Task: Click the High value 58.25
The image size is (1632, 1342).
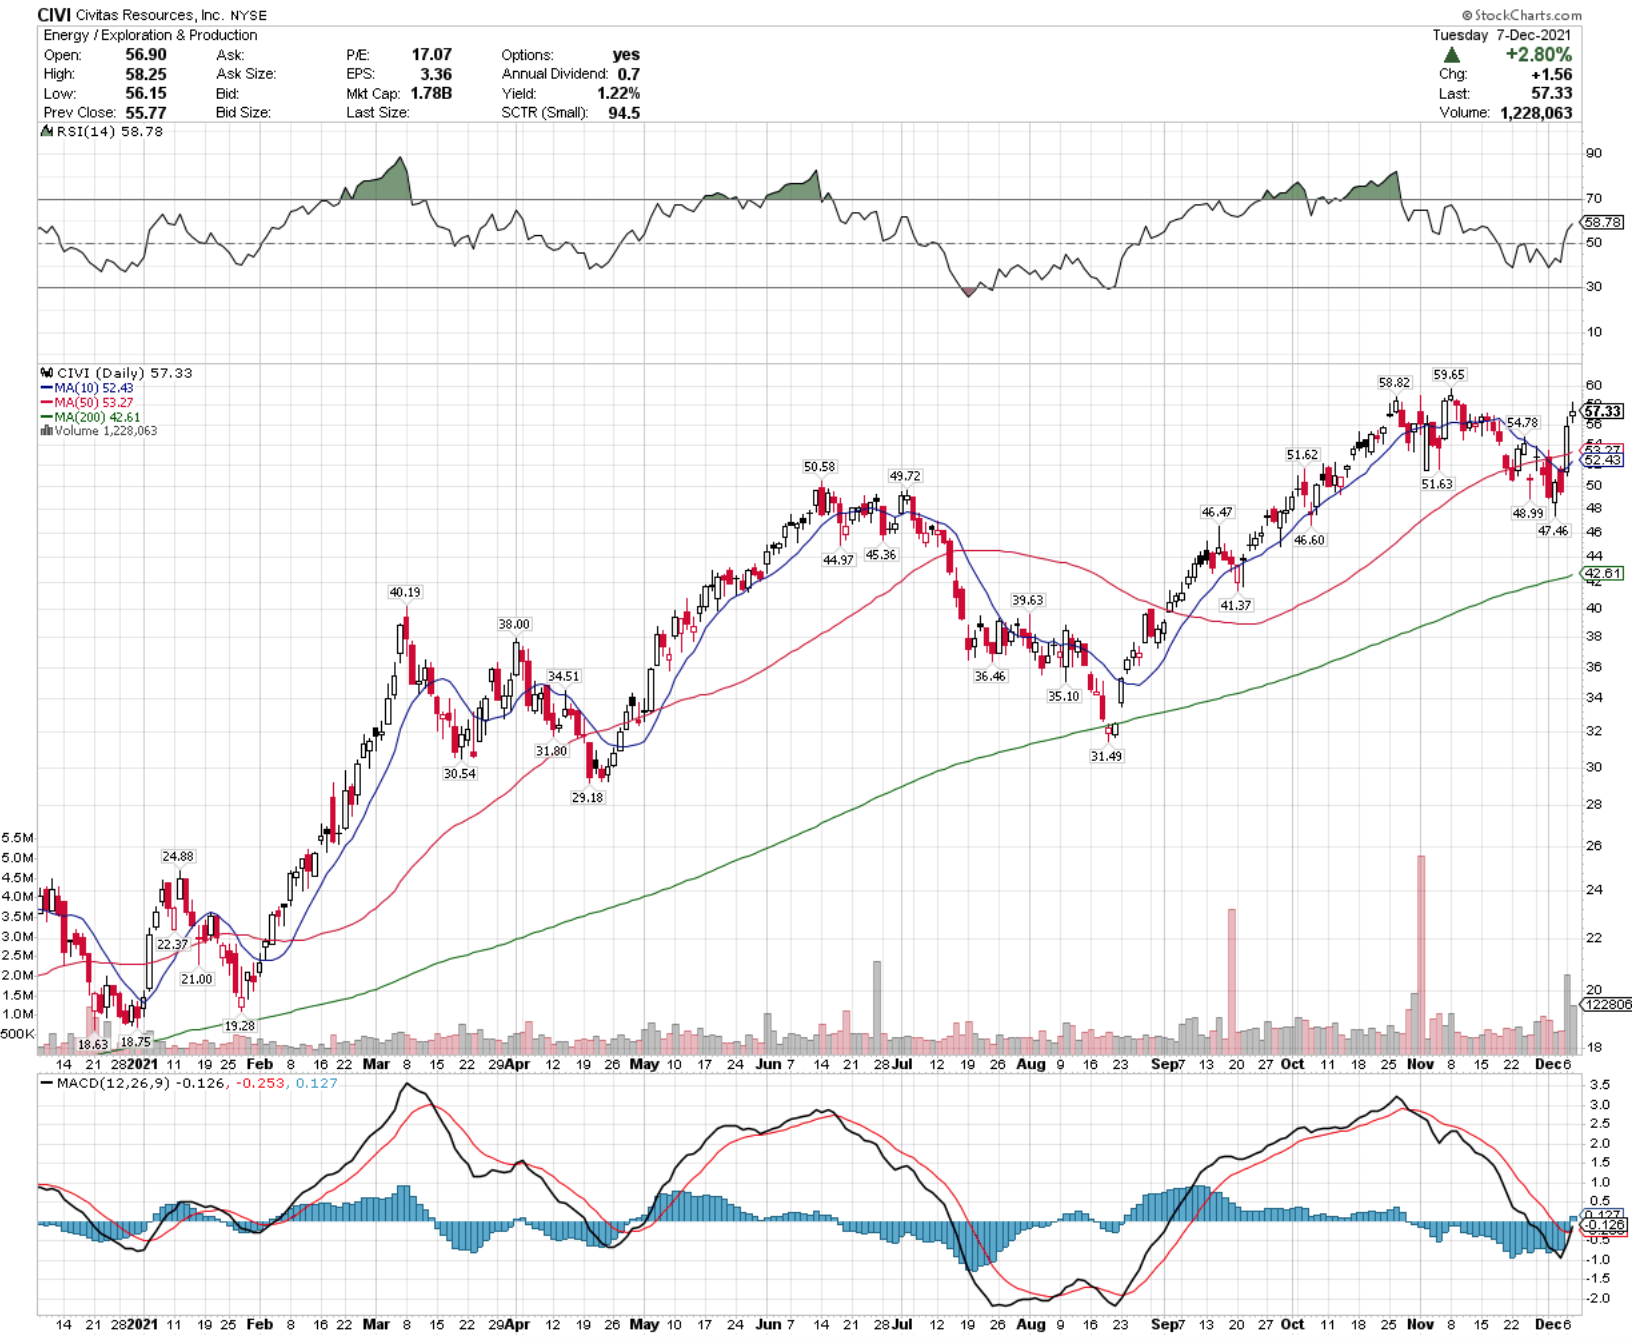Action: 146,74
